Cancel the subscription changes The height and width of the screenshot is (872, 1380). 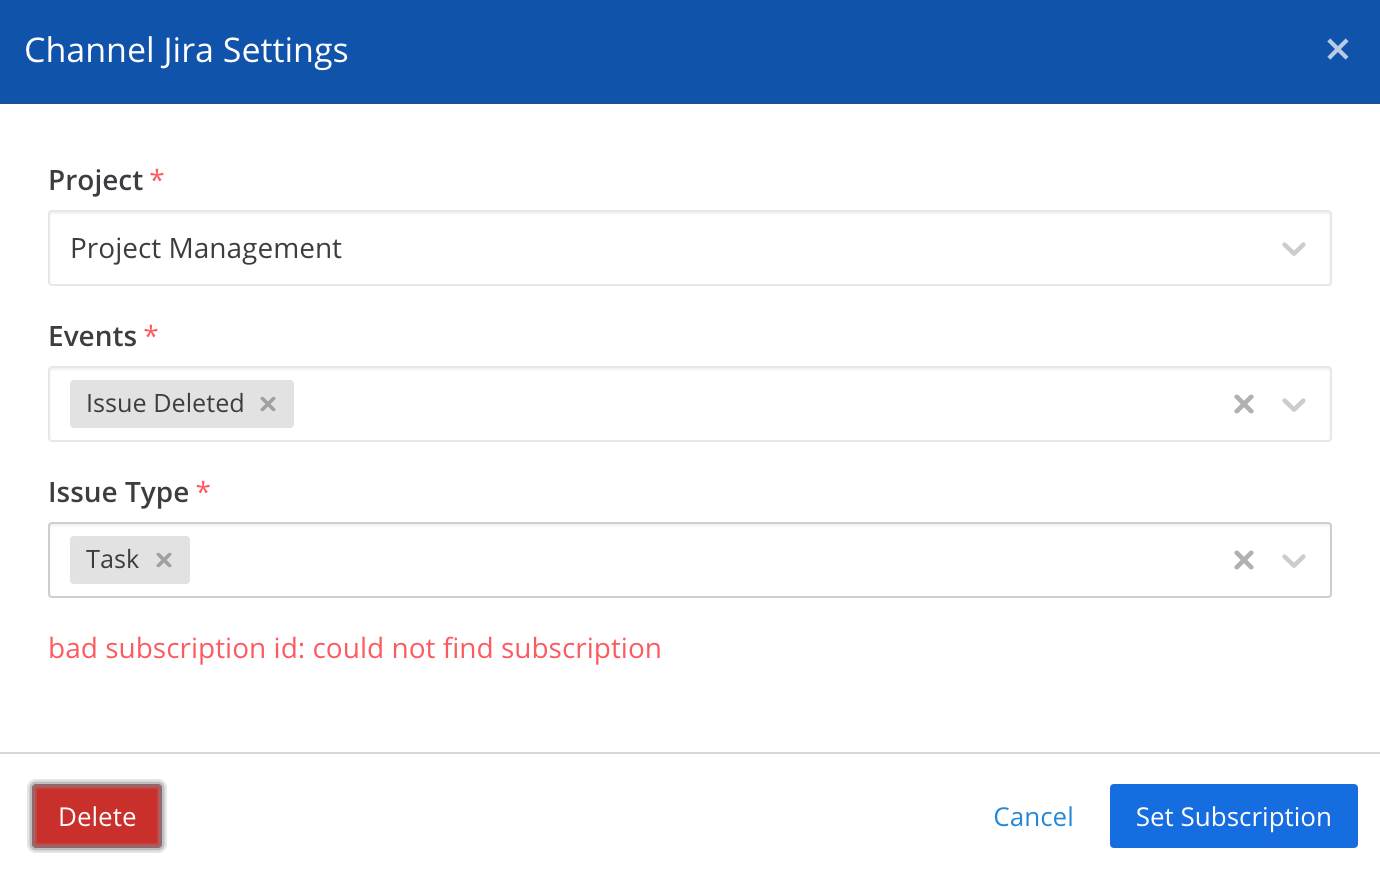pyautogui.click(x=1033, y=816)
